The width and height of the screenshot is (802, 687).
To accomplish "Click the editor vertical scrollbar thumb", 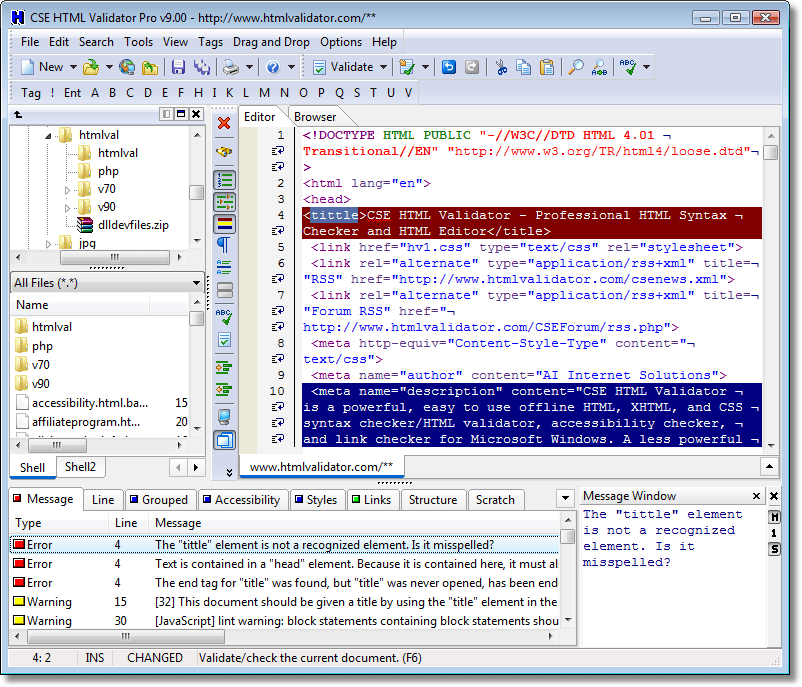I will [770, 152].
